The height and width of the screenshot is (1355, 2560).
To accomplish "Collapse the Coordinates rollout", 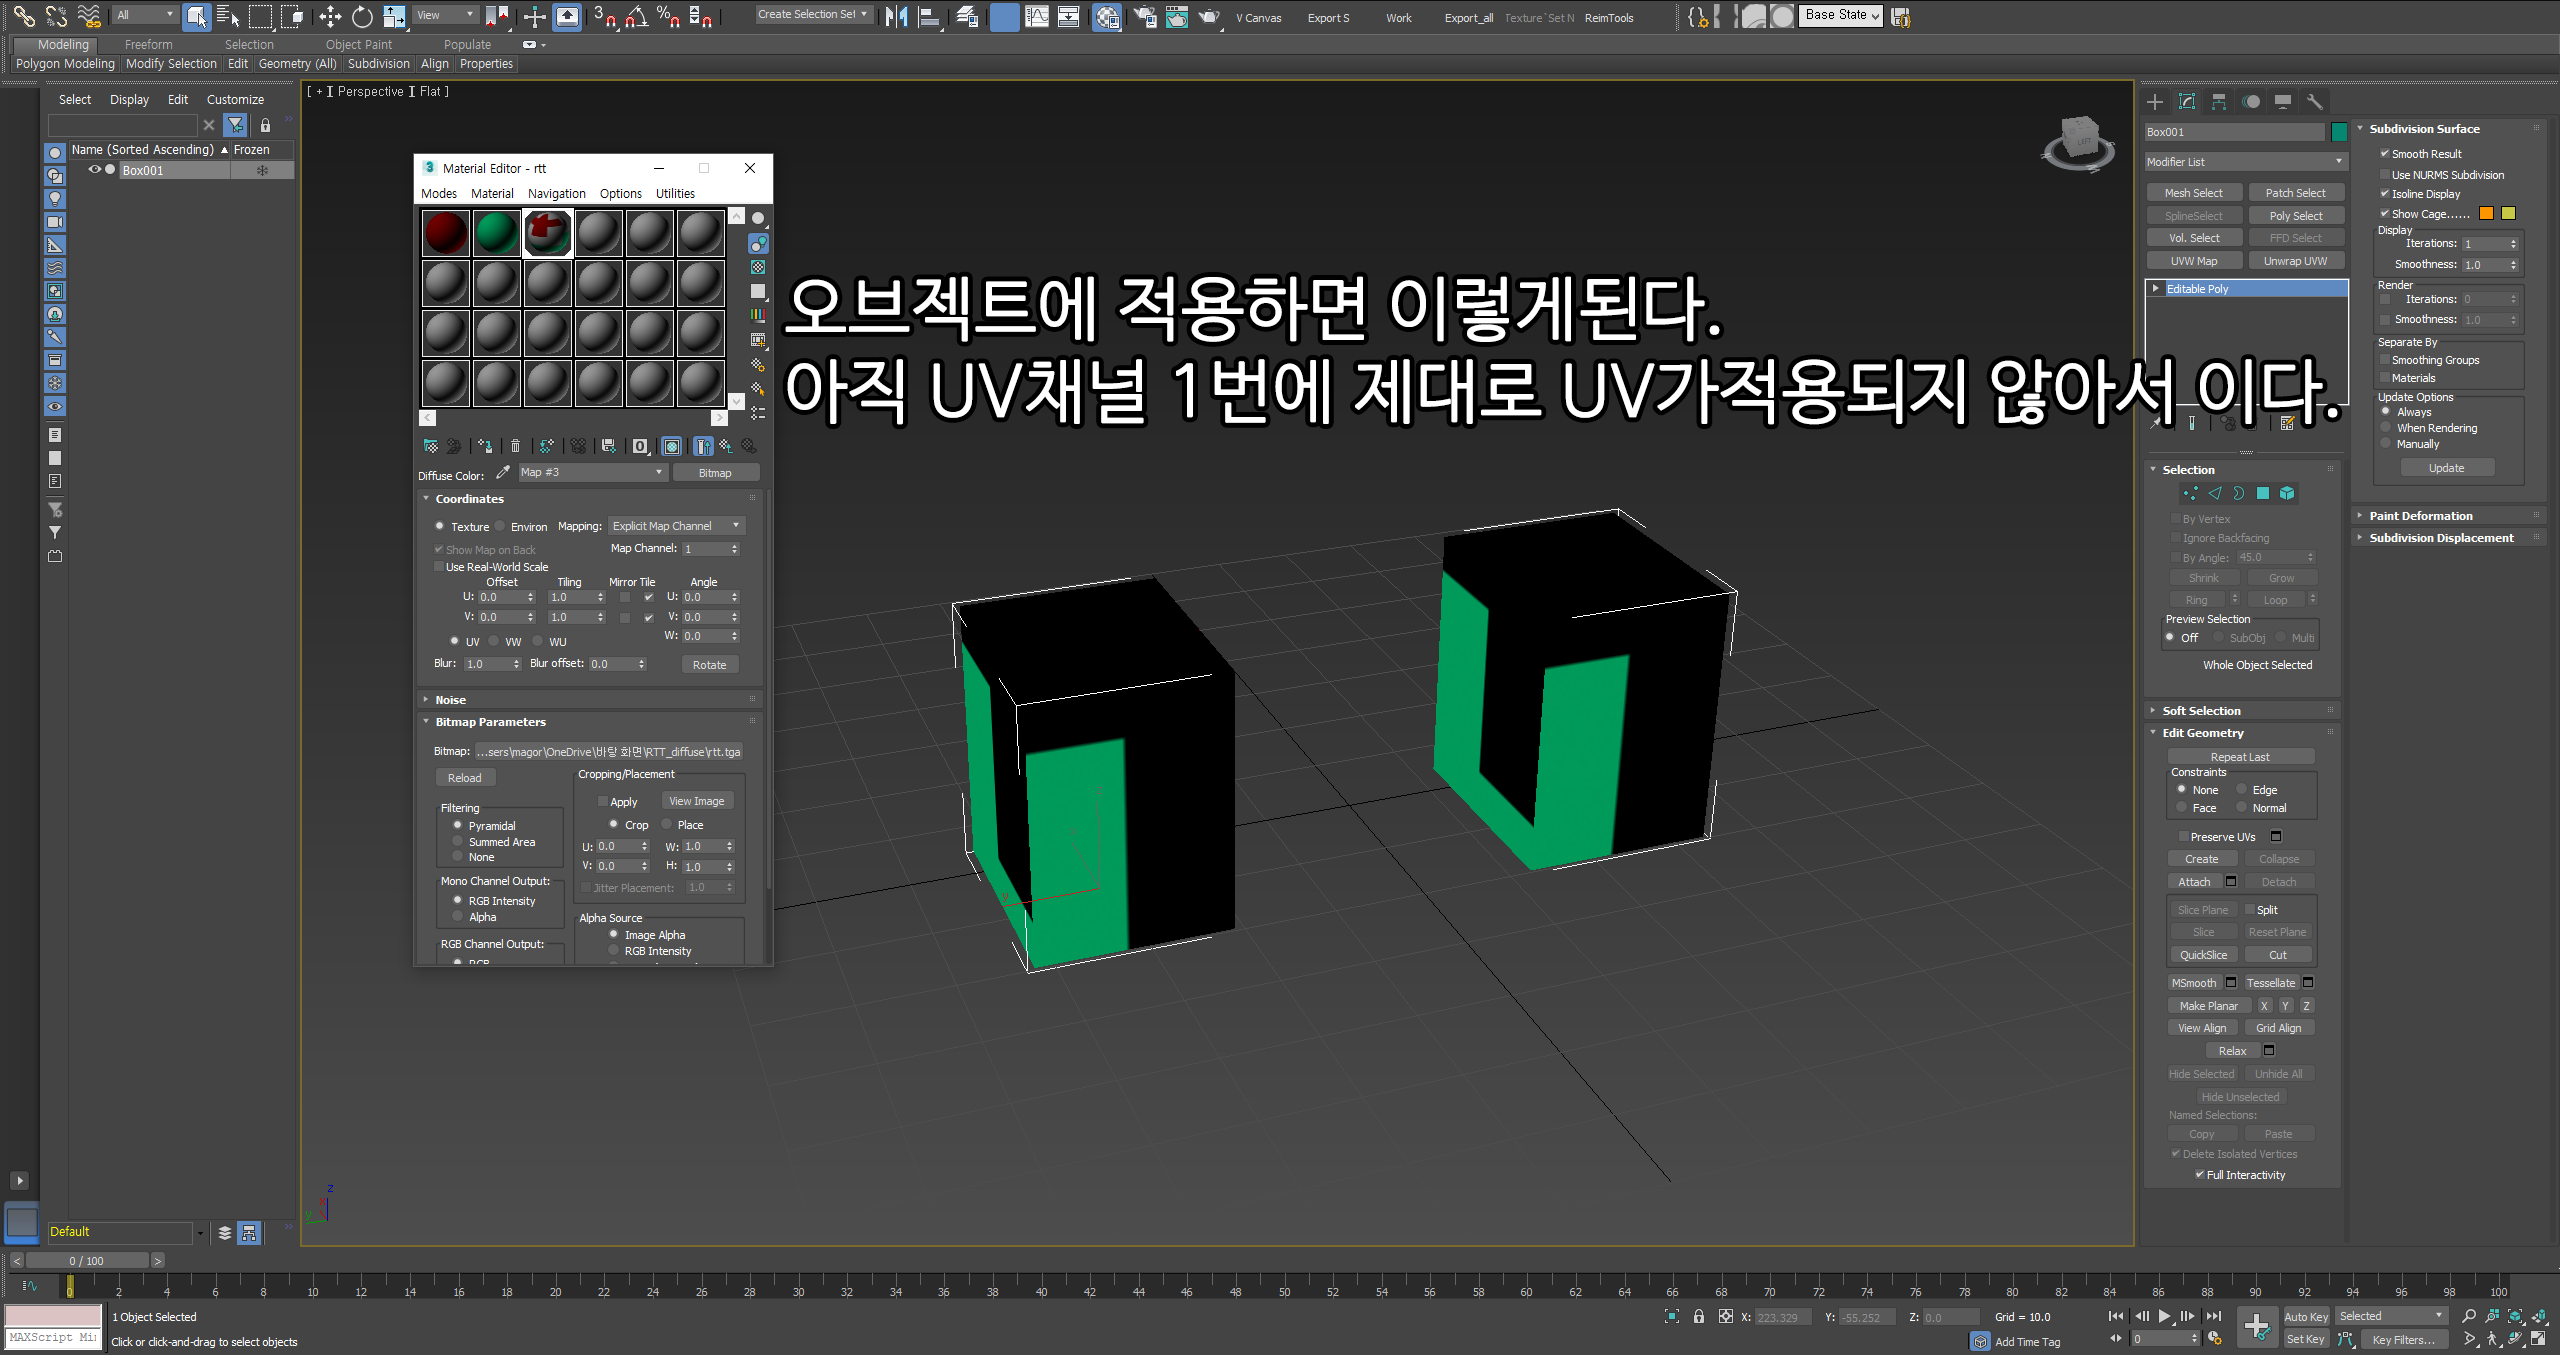I will [468, 499].
